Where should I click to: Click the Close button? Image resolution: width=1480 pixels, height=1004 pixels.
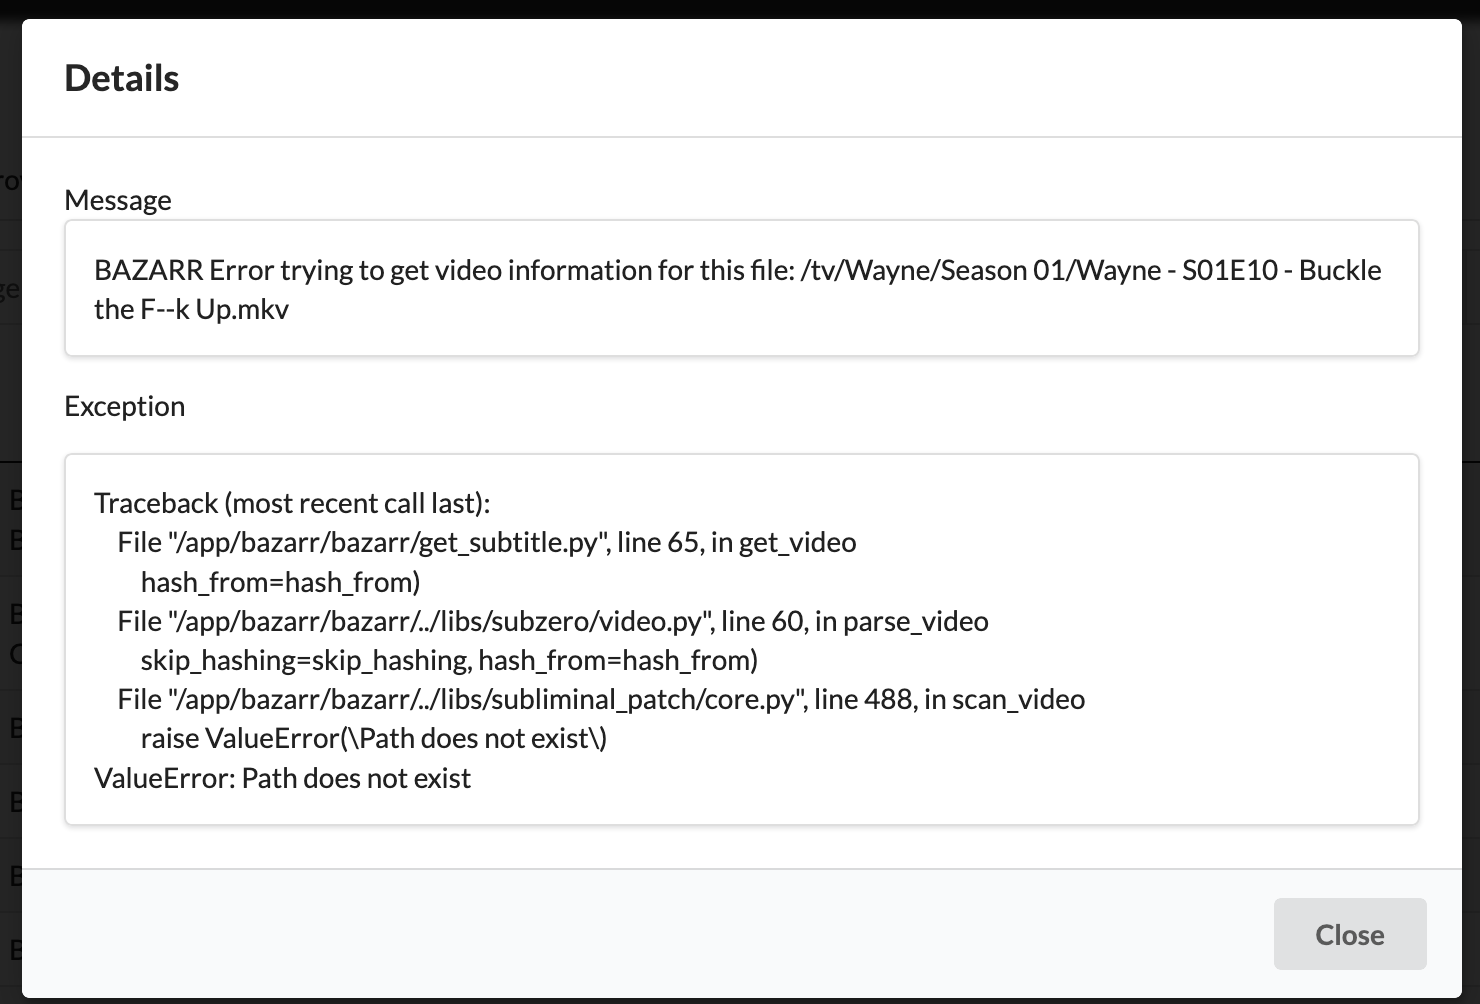coord(1349,934)
